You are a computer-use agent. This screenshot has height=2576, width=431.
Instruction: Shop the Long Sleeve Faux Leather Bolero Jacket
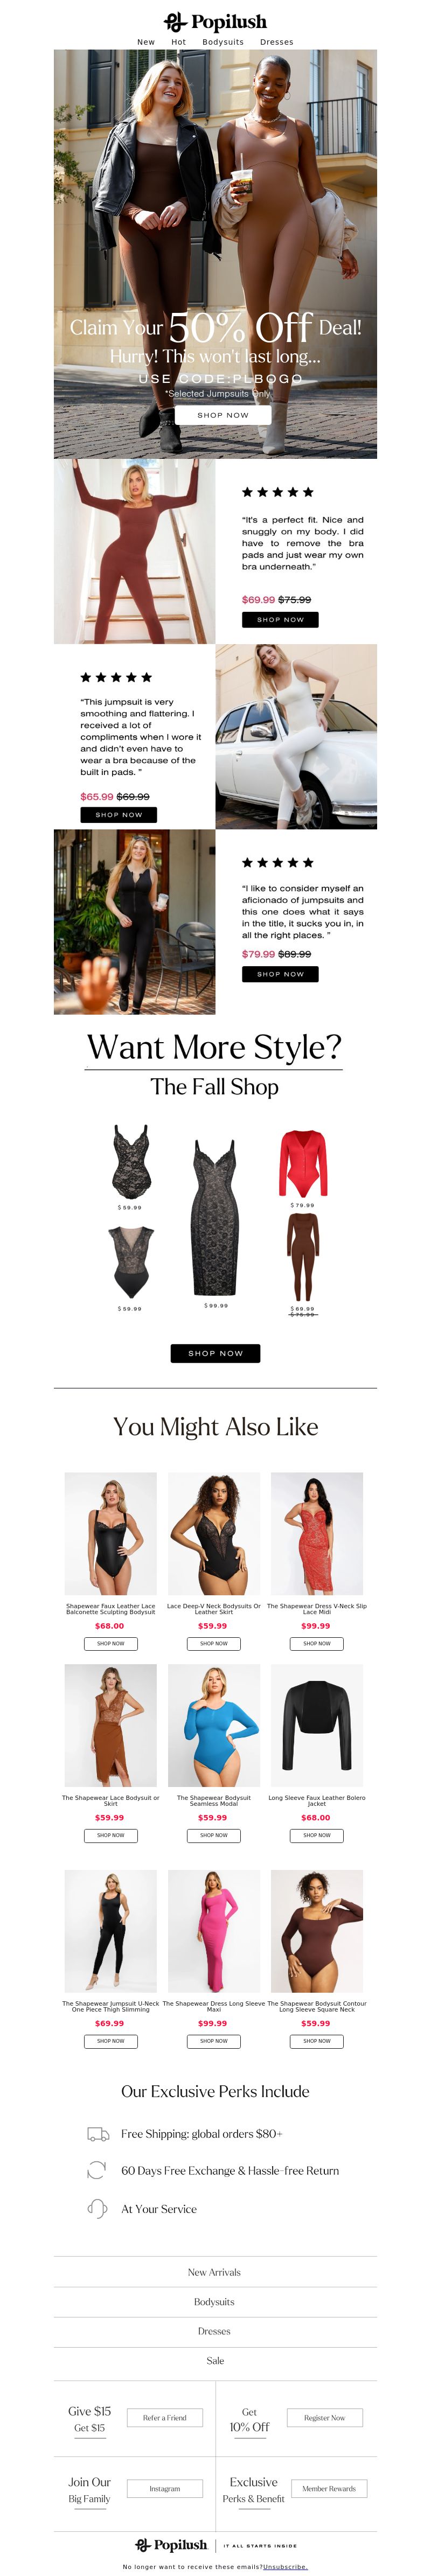click(x=317, y=1835)
